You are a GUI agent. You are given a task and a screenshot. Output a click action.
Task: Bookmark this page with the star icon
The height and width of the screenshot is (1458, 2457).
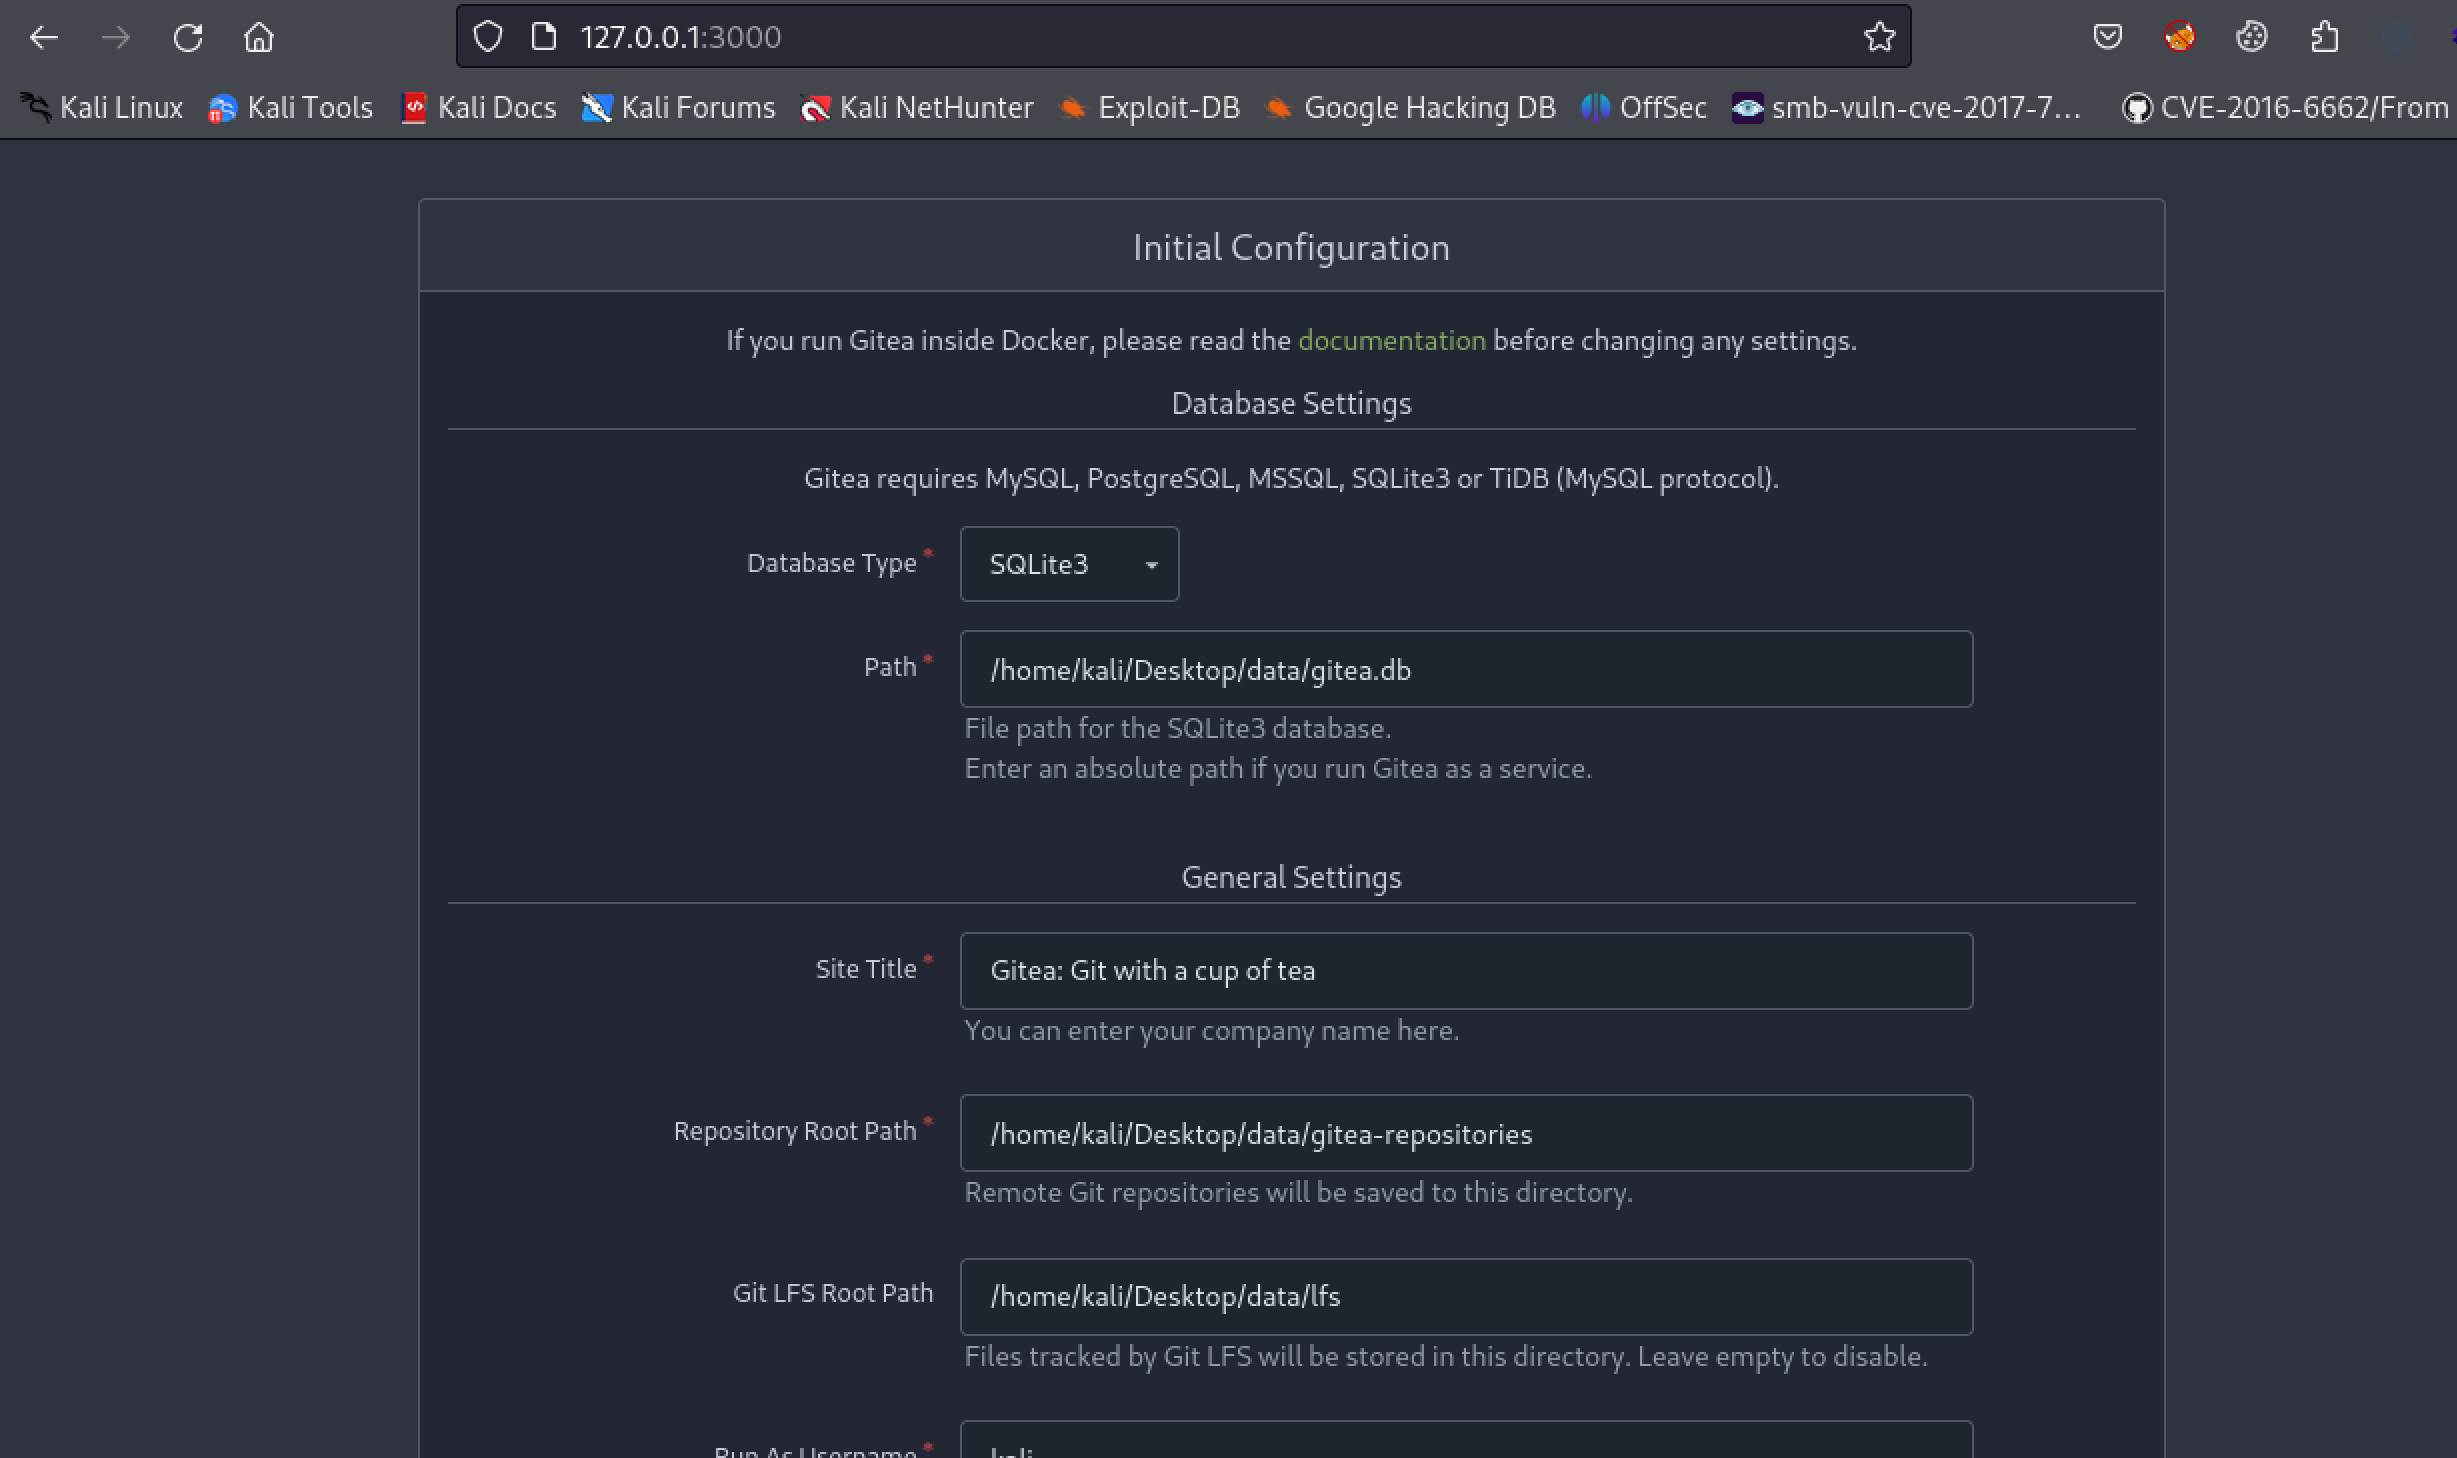pyautogui.click(x=1879, y=37)
